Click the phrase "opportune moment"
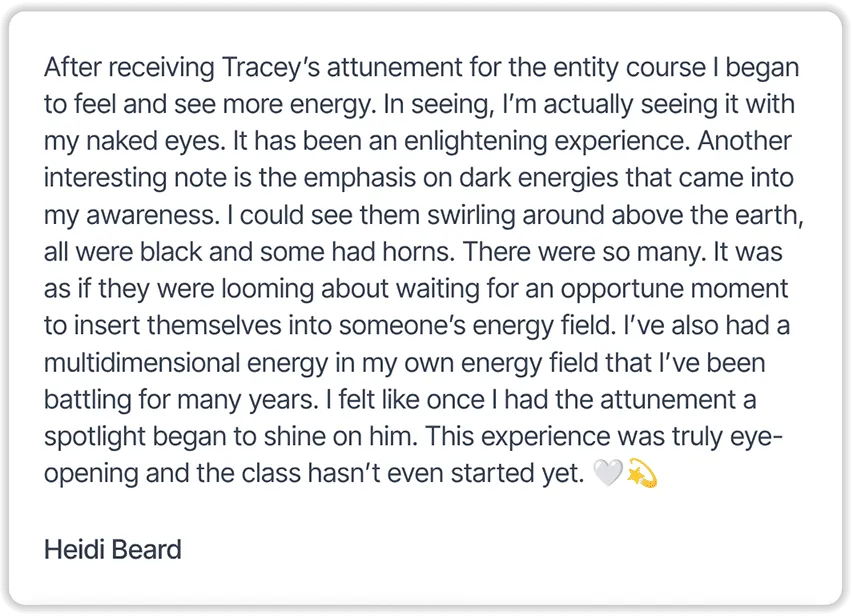This screenshot has width=853, height=614. coord(675,289)
